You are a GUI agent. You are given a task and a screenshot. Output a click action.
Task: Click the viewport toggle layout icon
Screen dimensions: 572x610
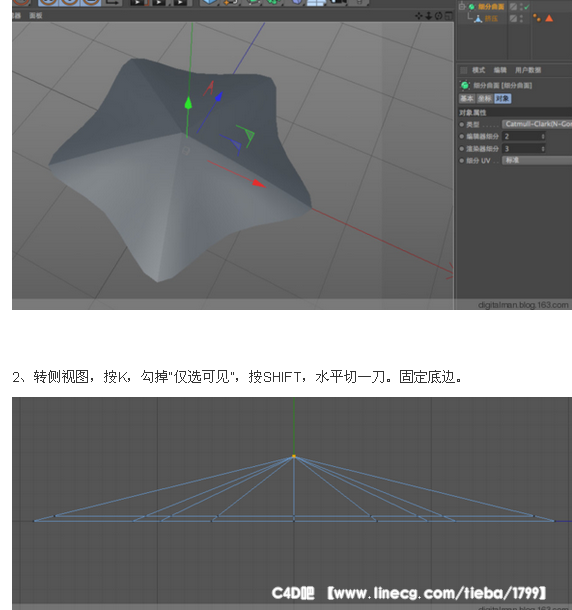coord(449,16)
